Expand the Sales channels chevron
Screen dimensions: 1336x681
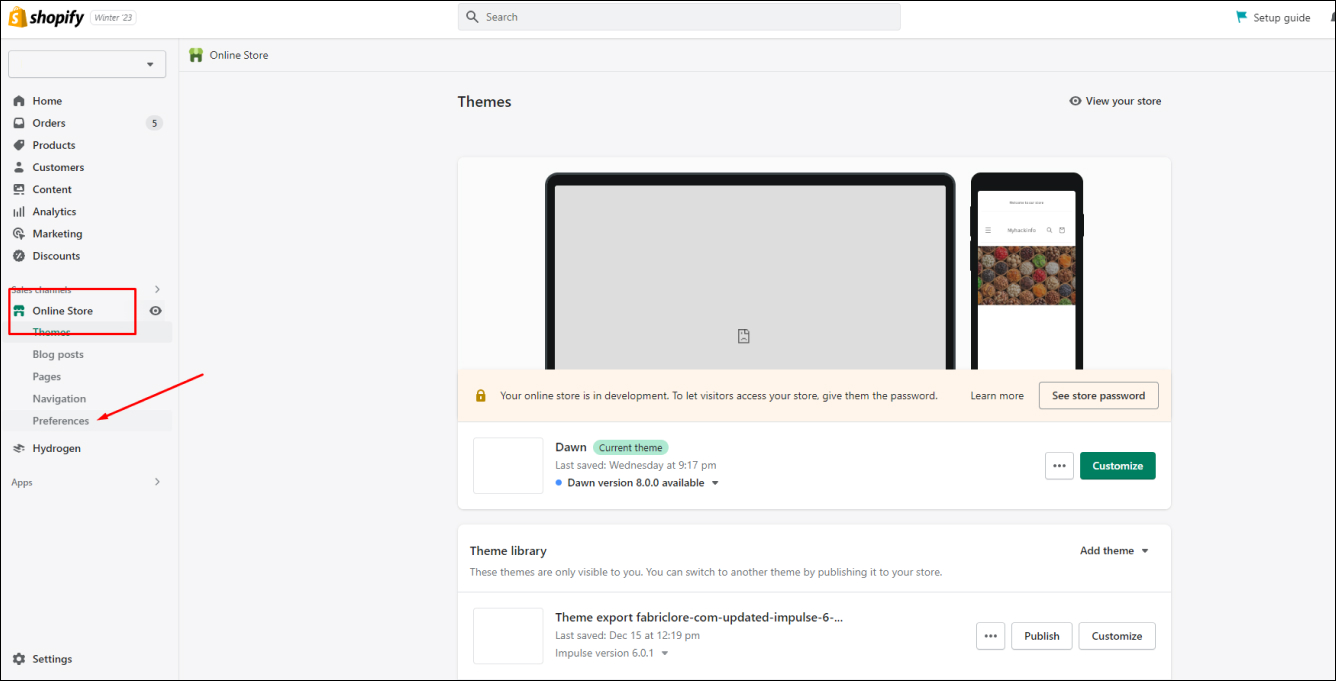157,289
